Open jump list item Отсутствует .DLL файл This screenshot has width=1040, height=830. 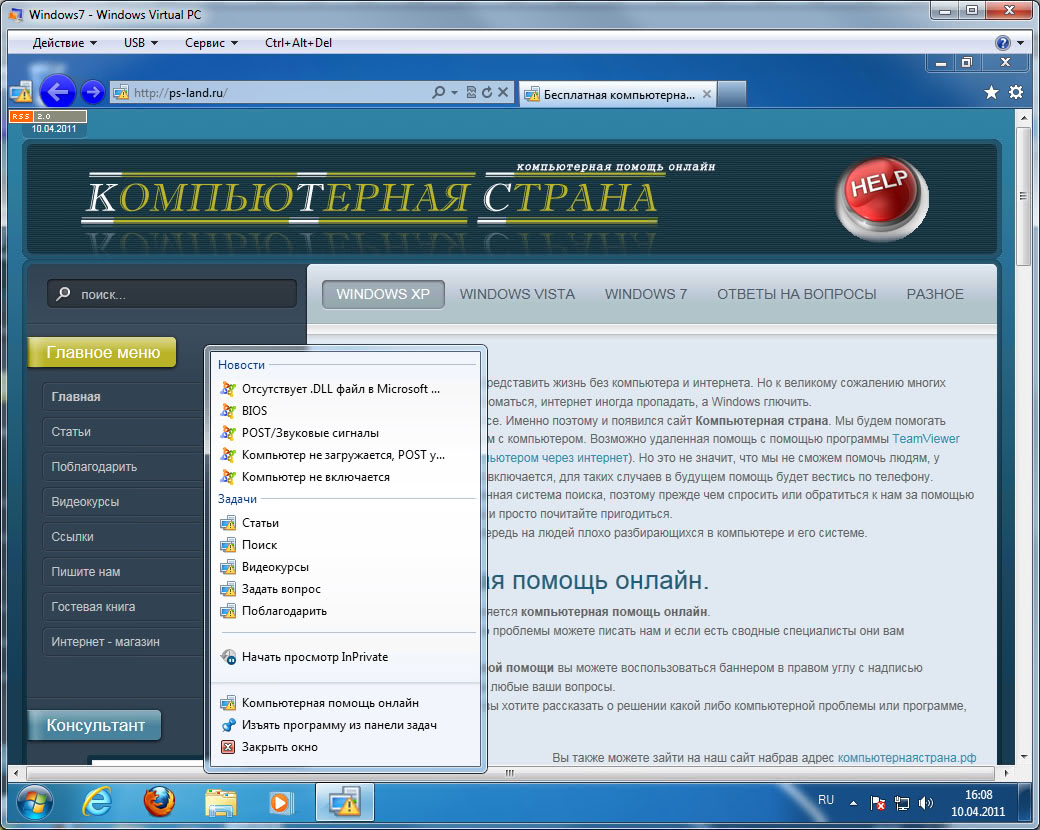click(x=345, y=389)
